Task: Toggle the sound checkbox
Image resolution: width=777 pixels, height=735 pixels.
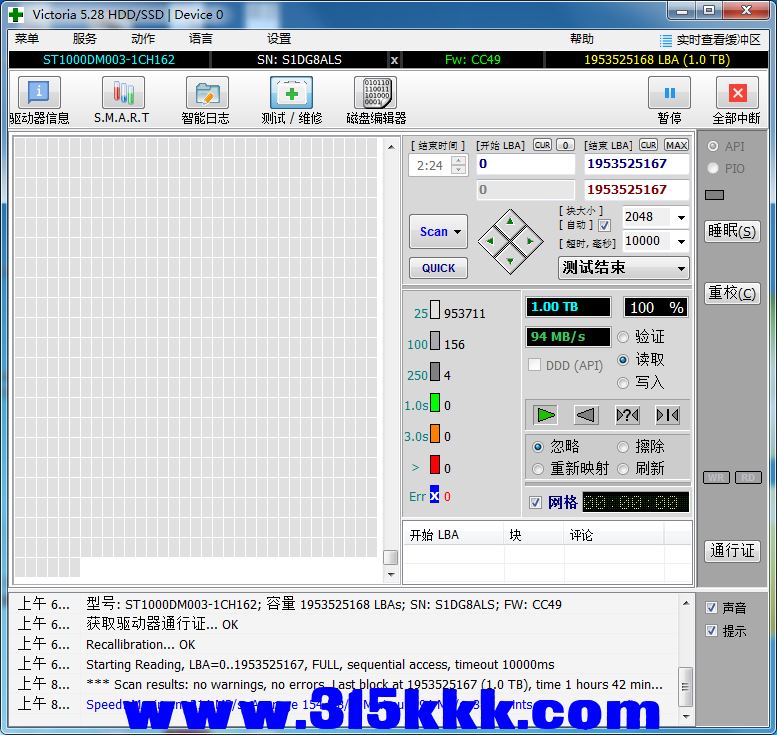Action: 711,607
